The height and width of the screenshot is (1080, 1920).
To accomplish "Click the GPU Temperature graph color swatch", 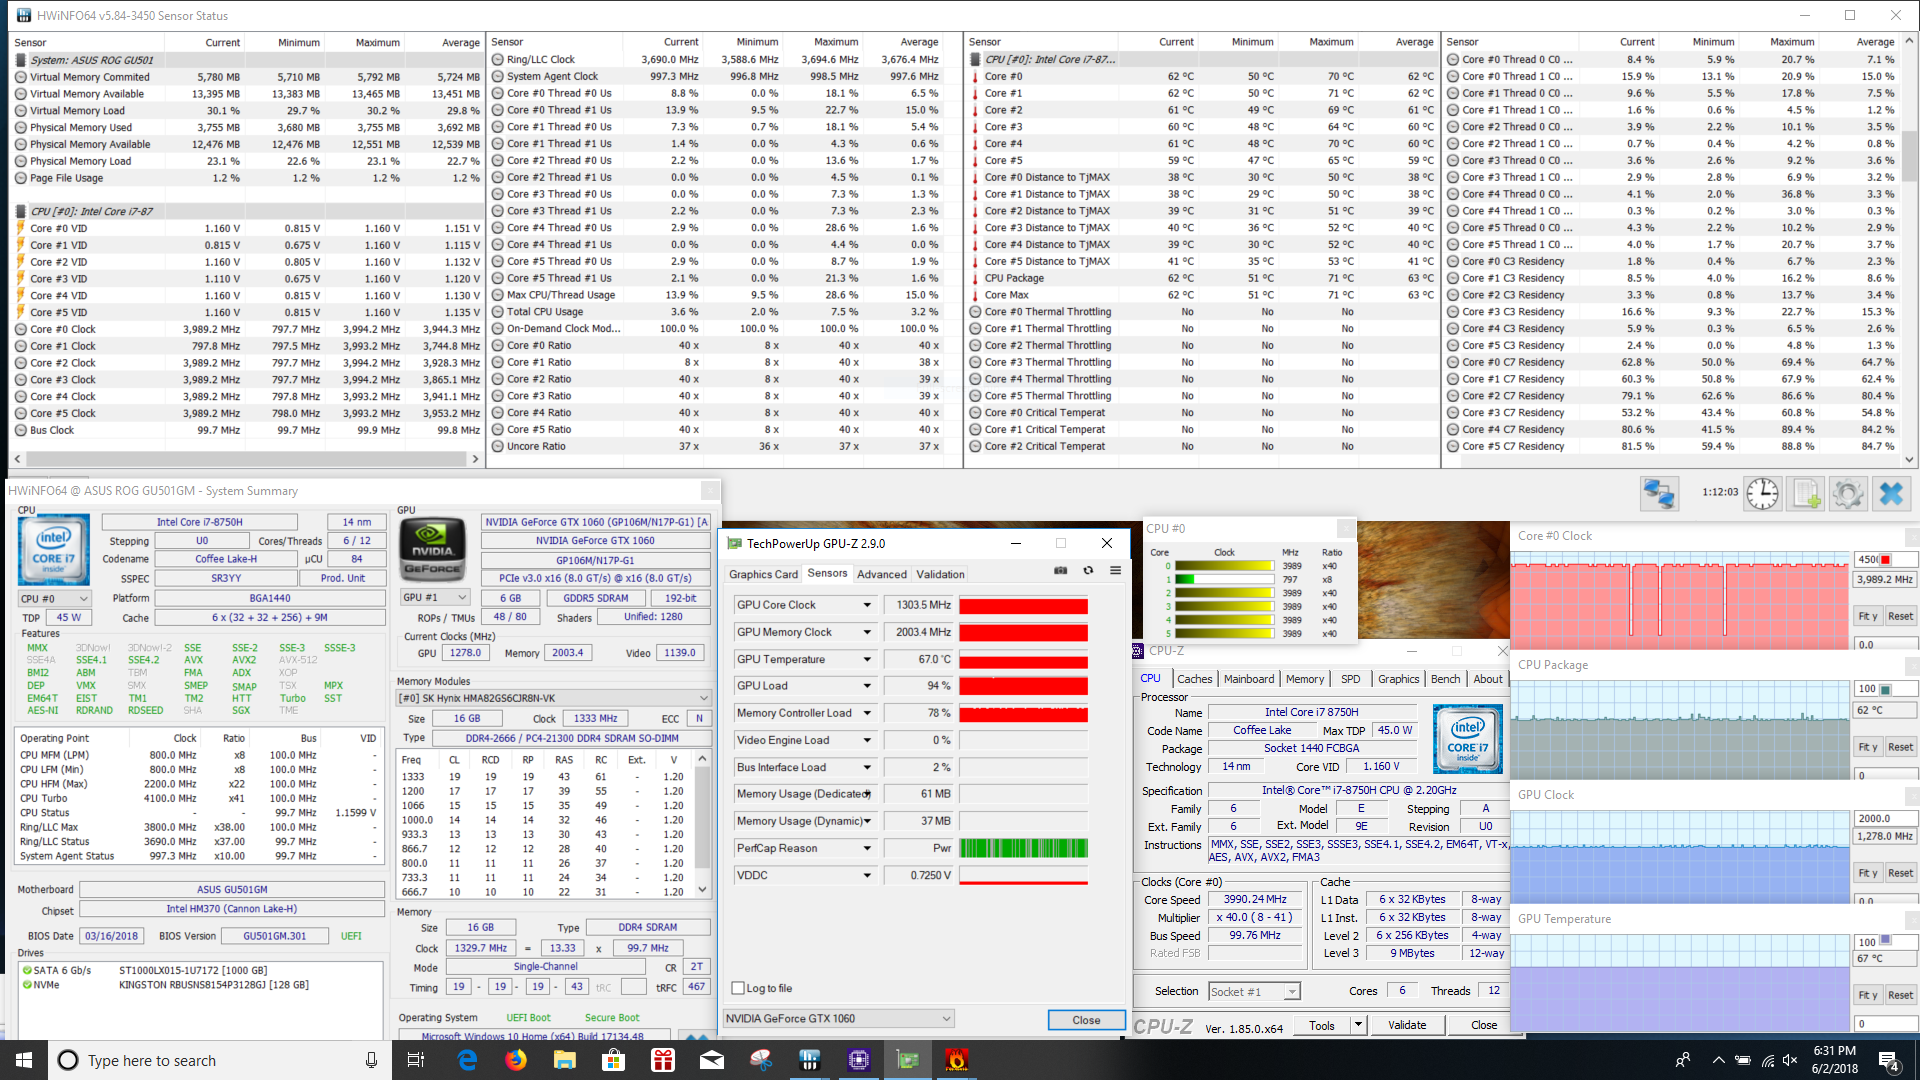I will pos(1885,941).
